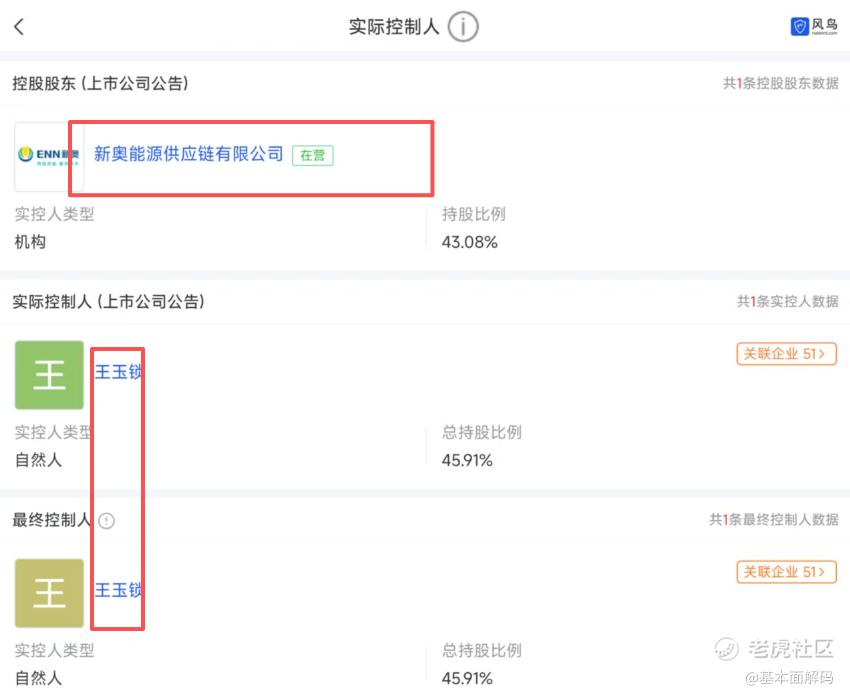Expand 关联企业 51 in the 最终控制人 section
The width and height of the screenshot is (850, 698).
786,572
